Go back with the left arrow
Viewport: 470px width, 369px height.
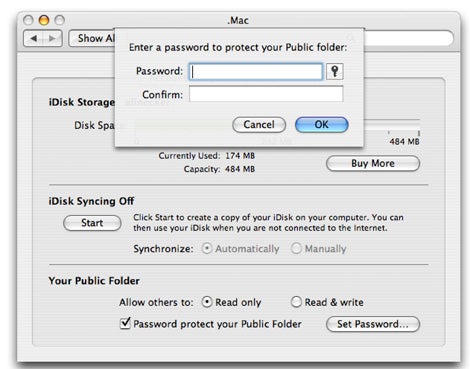click(x=33, y=38)
